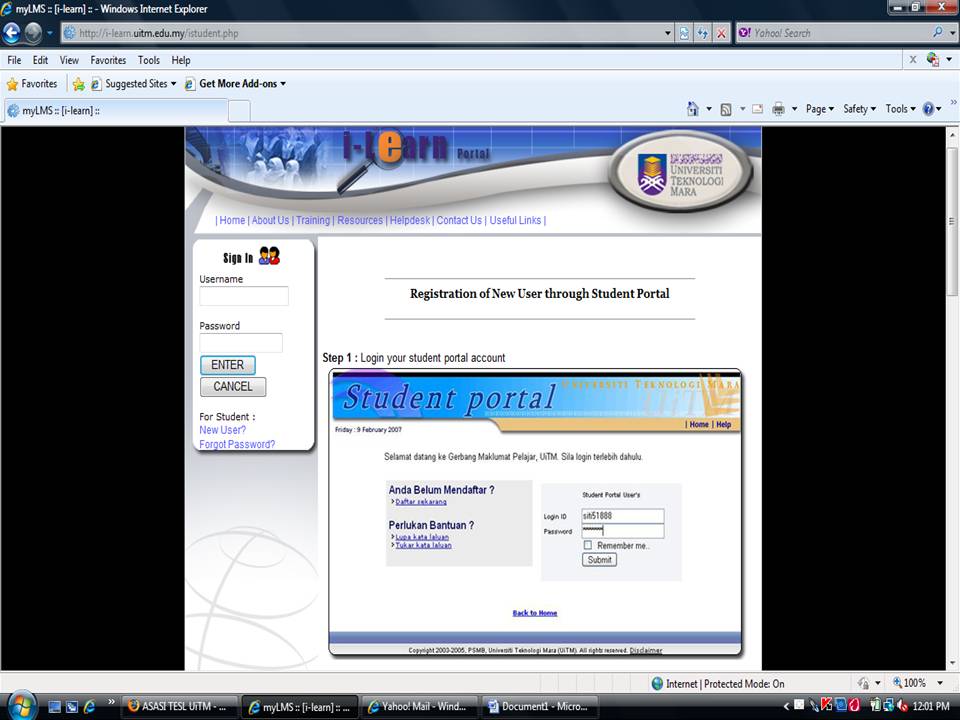960x720 pixels.
Task: Open zoom level dropdown arrow
Action: coord(940,683)
